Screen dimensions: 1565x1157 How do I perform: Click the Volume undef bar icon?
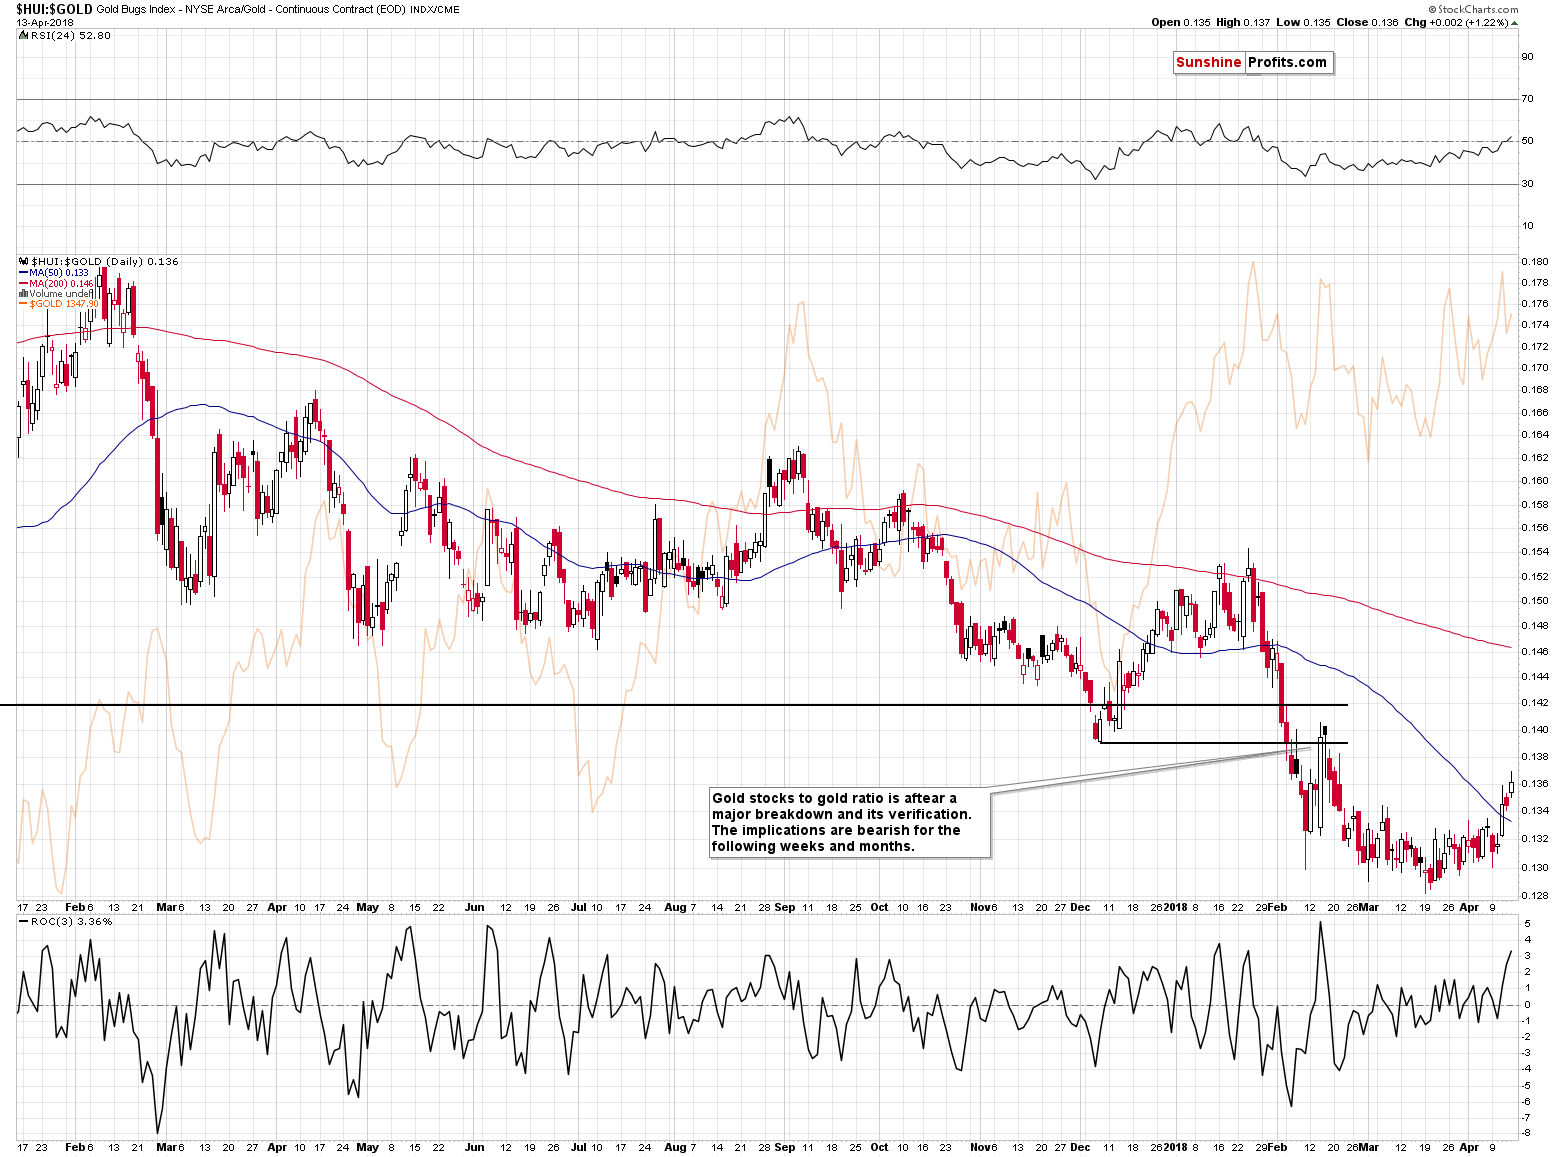pyautogui.click(x=24, y=294)
